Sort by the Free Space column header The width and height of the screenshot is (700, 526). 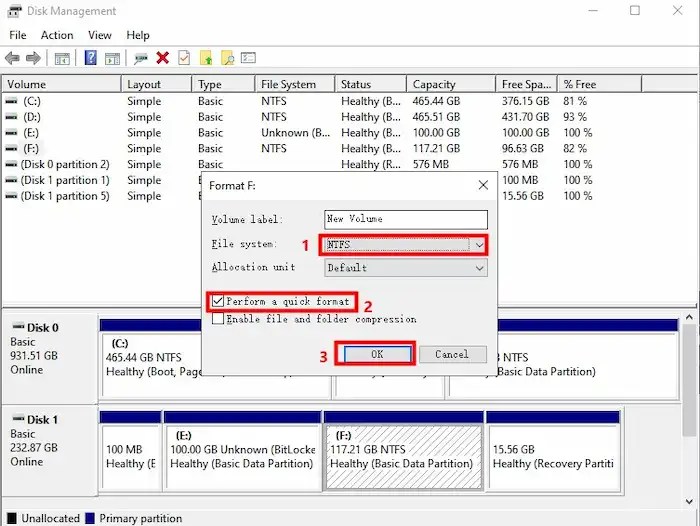527,84
